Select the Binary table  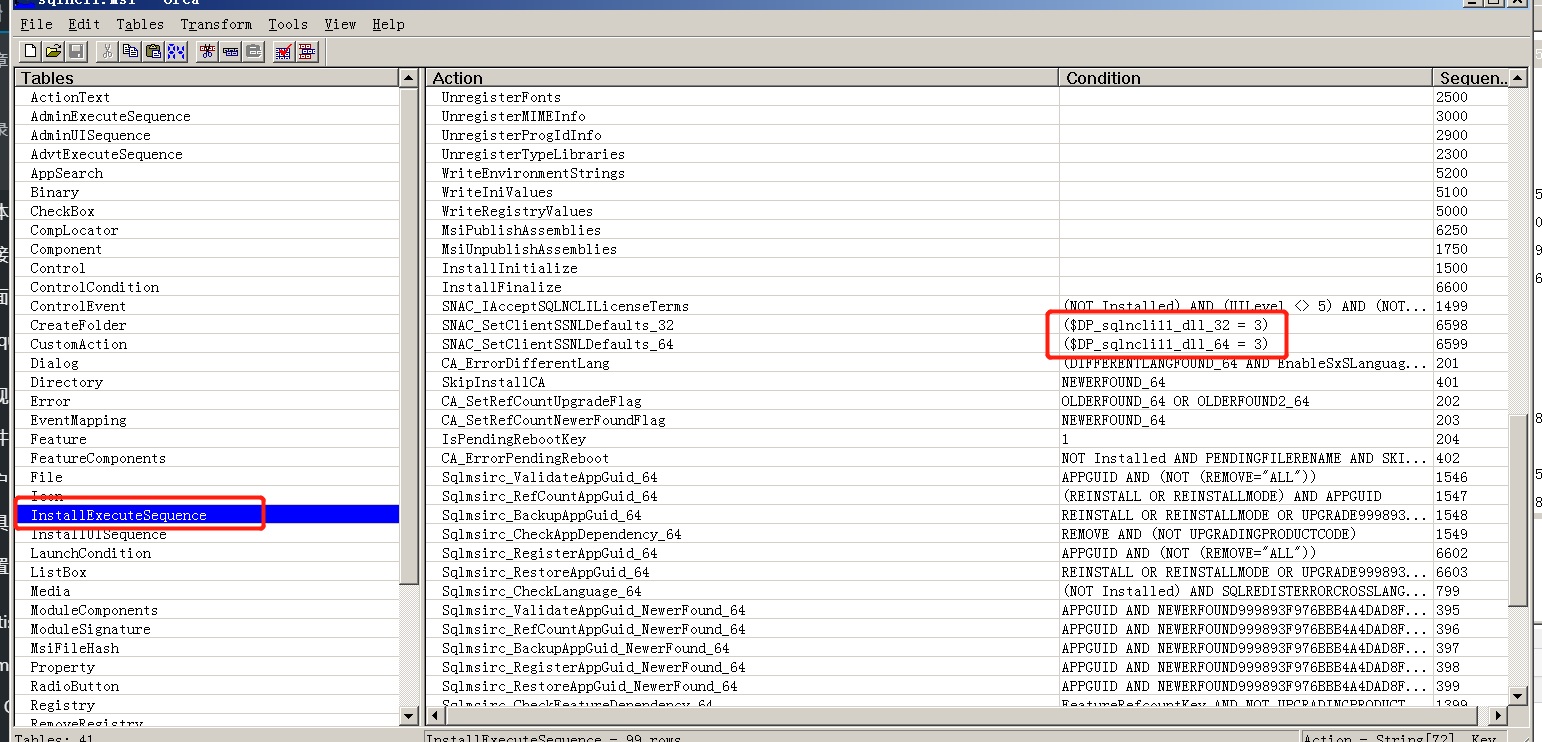(x=207, y=192)
